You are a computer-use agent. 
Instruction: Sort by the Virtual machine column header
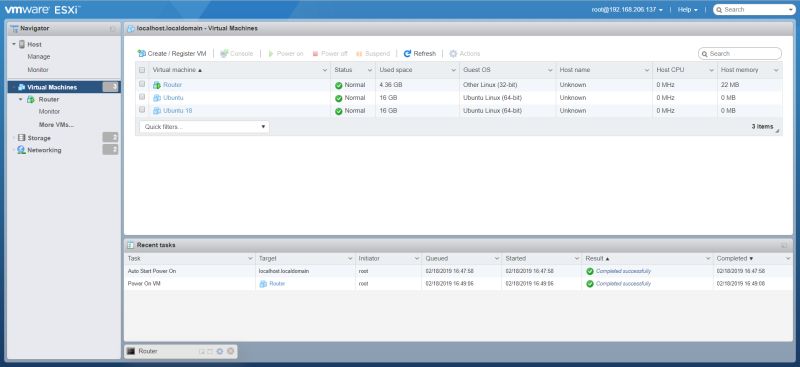click(x=177, y=70)
